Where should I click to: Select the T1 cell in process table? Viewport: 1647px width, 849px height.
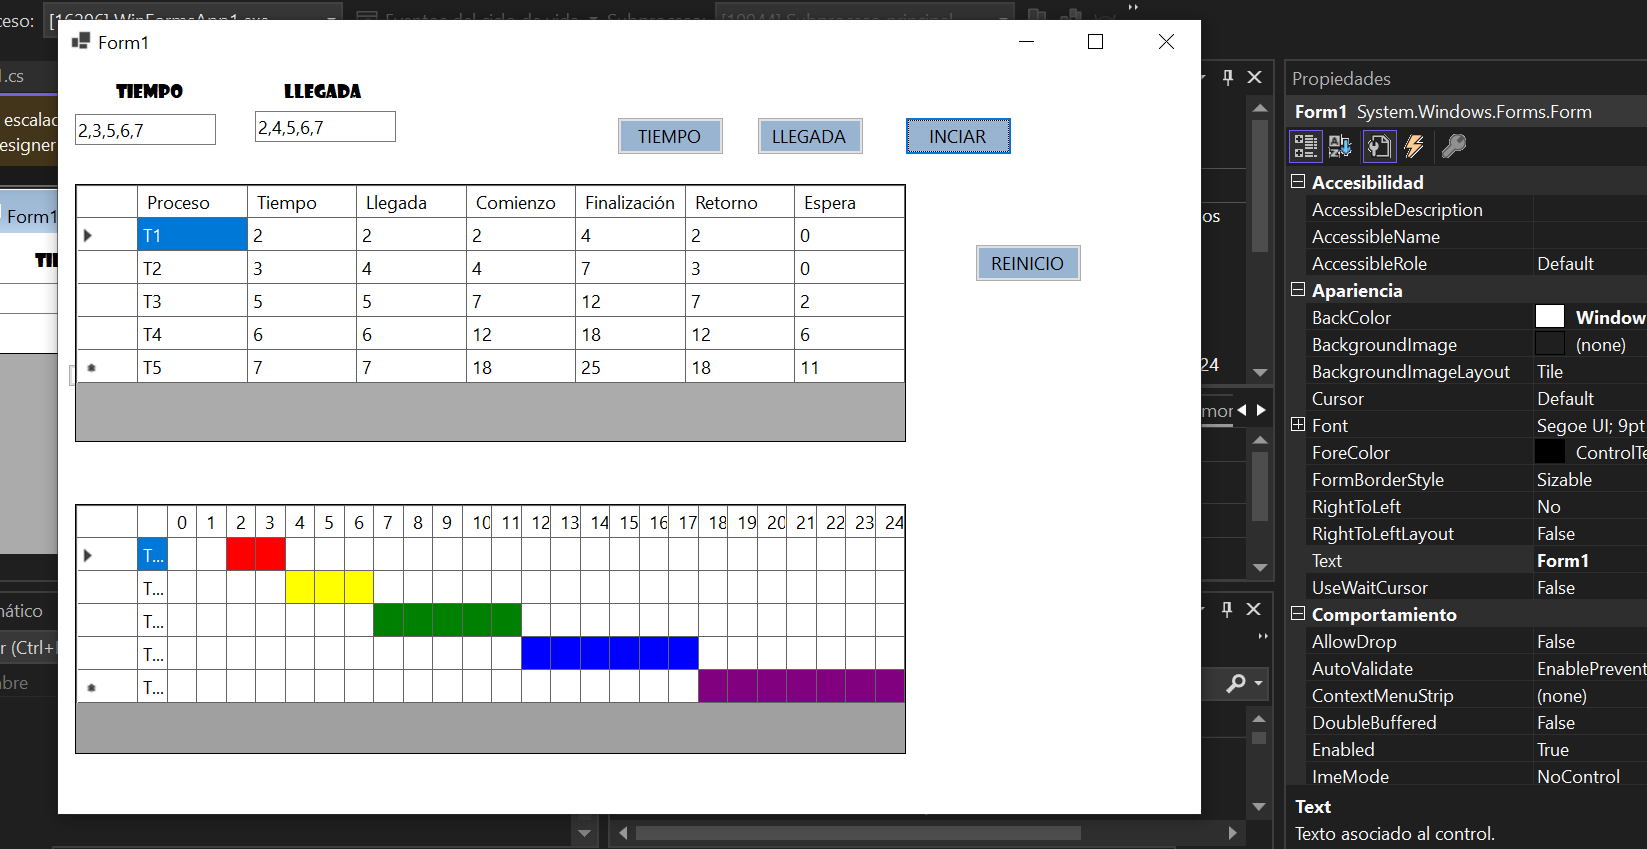pyautogui.click(x=192, y=235)
